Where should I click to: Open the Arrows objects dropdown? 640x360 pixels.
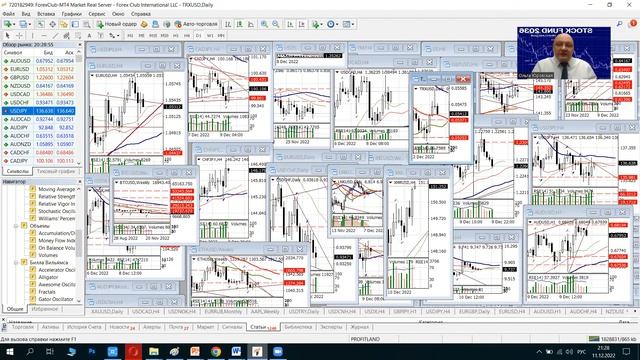pos(114,36)
